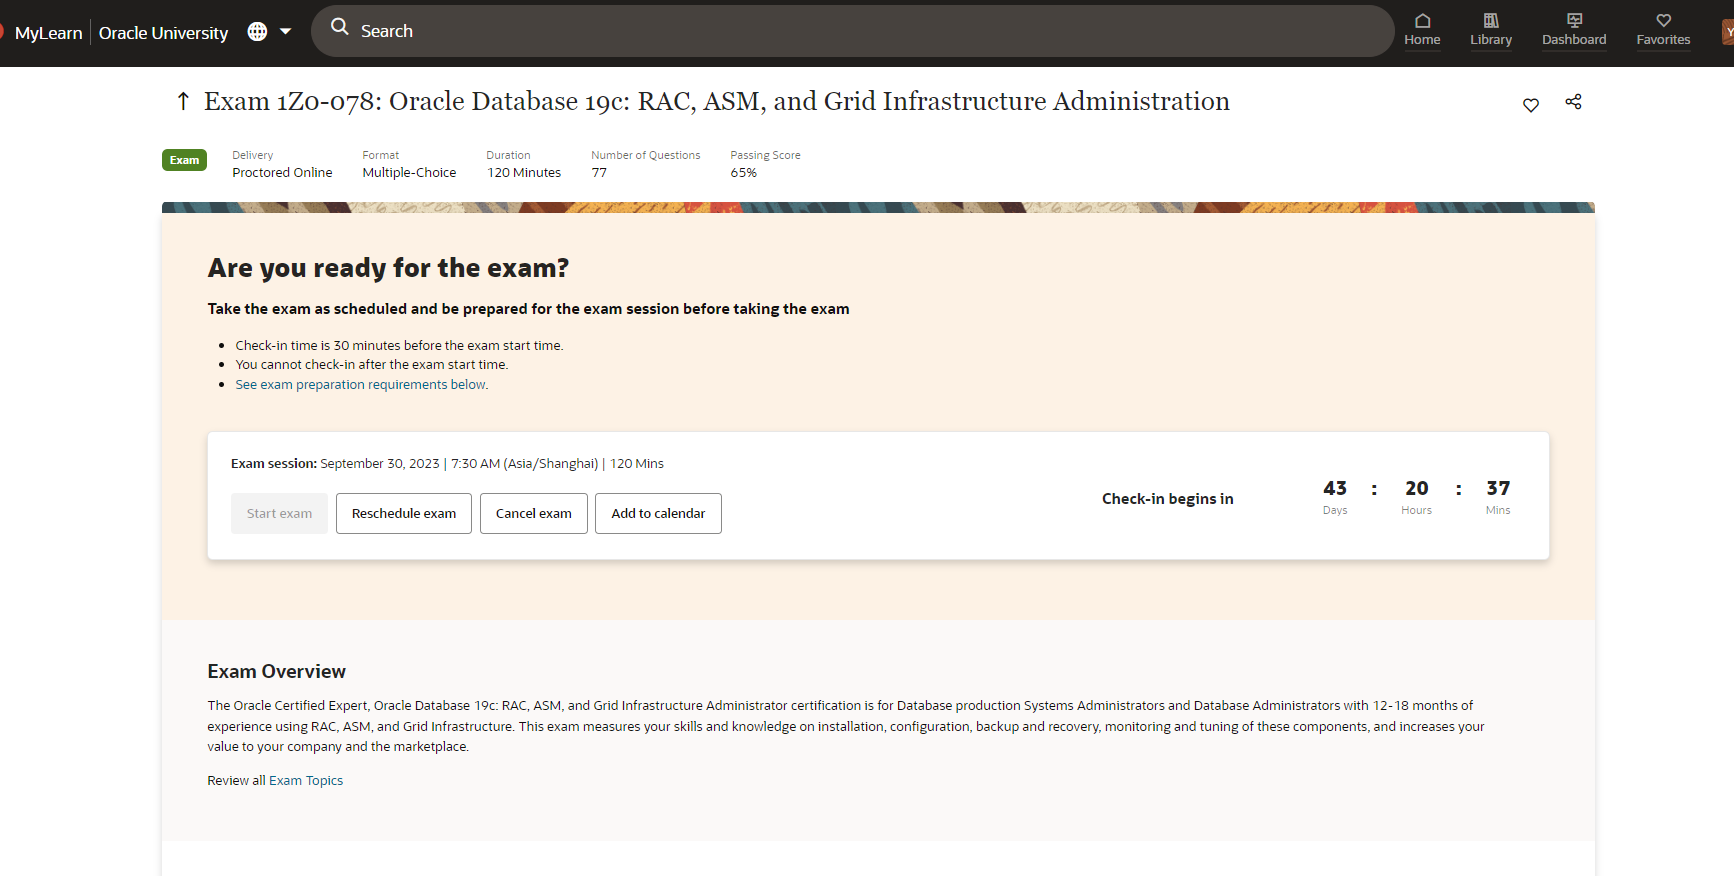Click the search magnifier icon
1734x876 pixels.
tap(340, 27)
